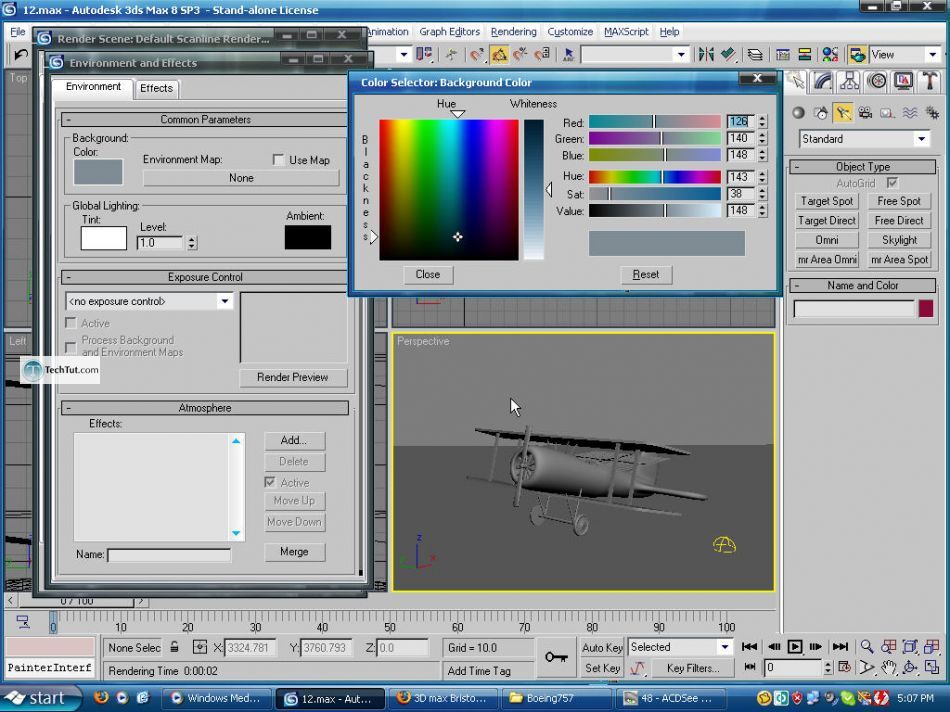The image size is (950, 712).
Task: Open the Motion panel tab icon
Action: tap(877, 81)
